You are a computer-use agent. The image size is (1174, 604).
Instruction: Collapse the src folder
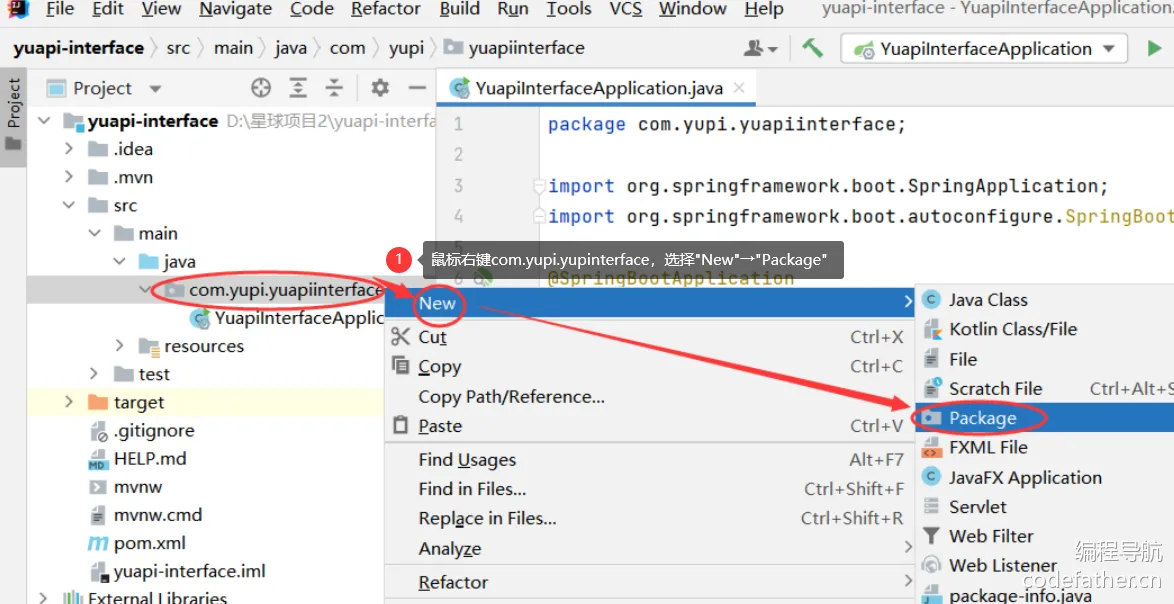(x=69, y=205)
